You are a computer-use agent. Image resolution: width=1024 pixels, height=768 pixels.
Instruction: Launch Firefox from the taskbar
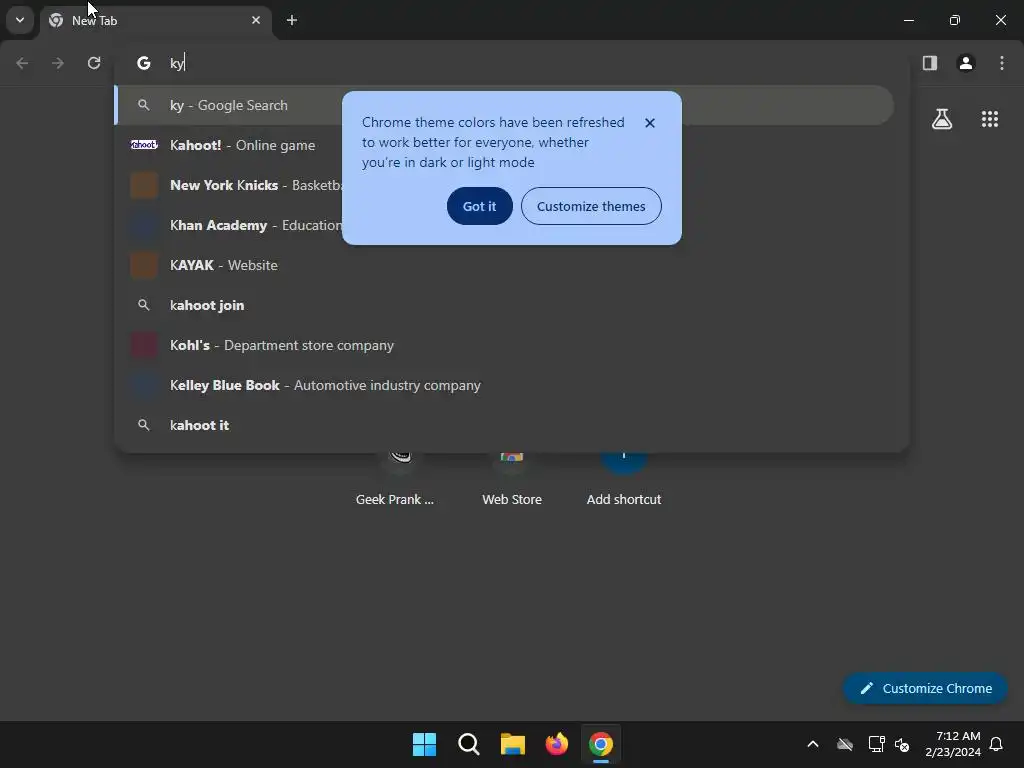pos(556,744)
